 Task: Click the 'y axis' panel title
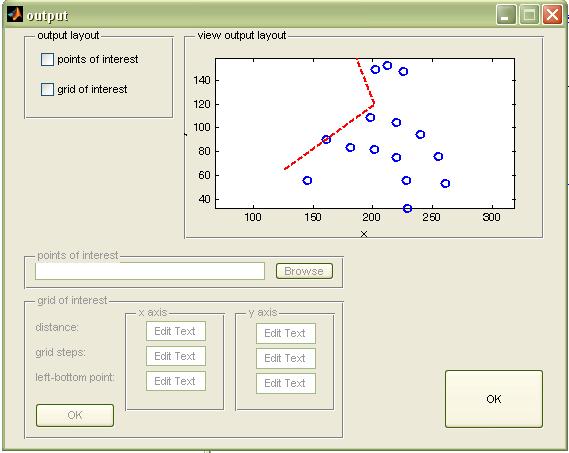pos(263,313)
